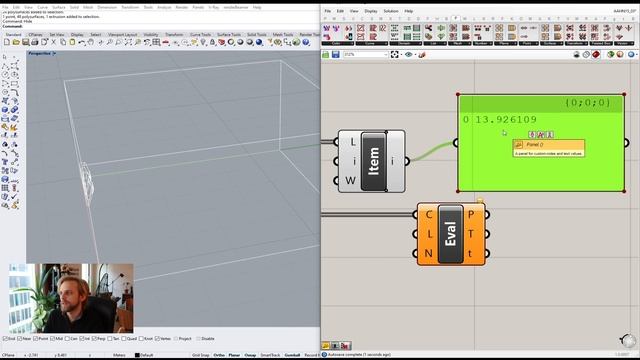Viewport: 640px width, 360px height.
Task: Open the preview eye dropdown arrow in Grasshopper
Action: tap(415, 54)
